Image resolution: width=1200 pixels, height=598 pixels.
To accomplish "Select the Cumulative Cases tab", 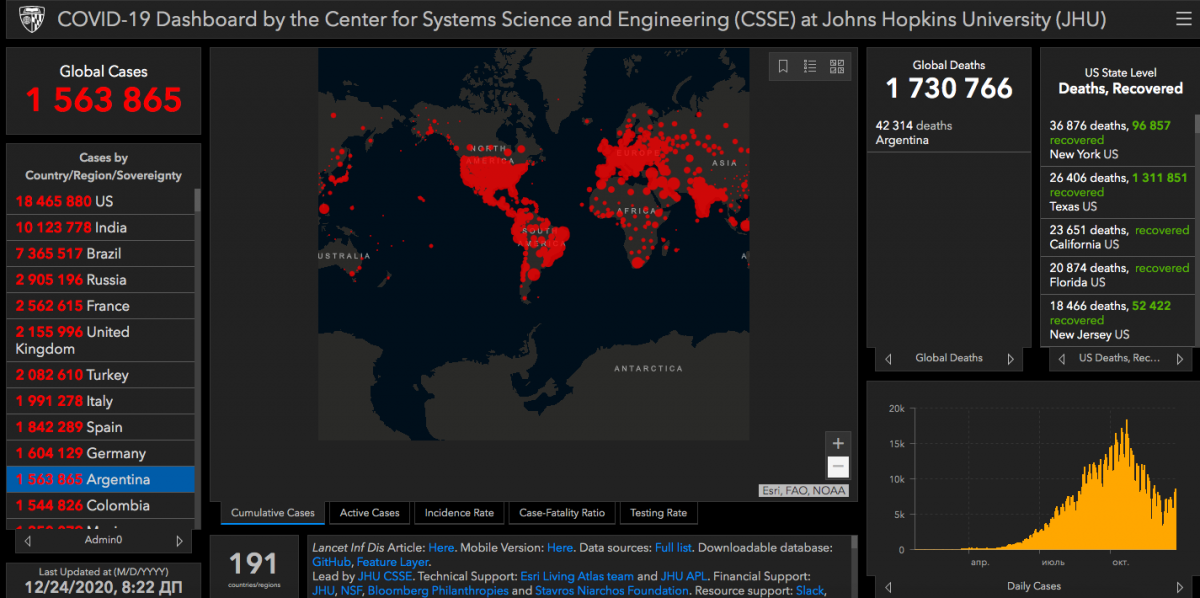I will 273,513.
